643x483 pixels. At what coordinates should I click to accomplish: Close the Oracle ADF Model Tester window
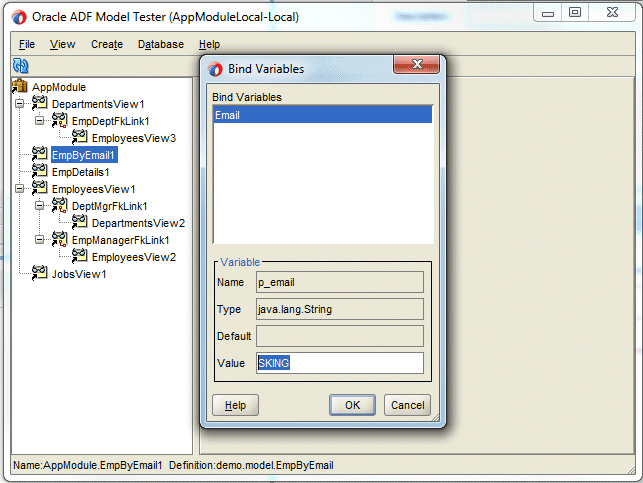coord(612,12)
